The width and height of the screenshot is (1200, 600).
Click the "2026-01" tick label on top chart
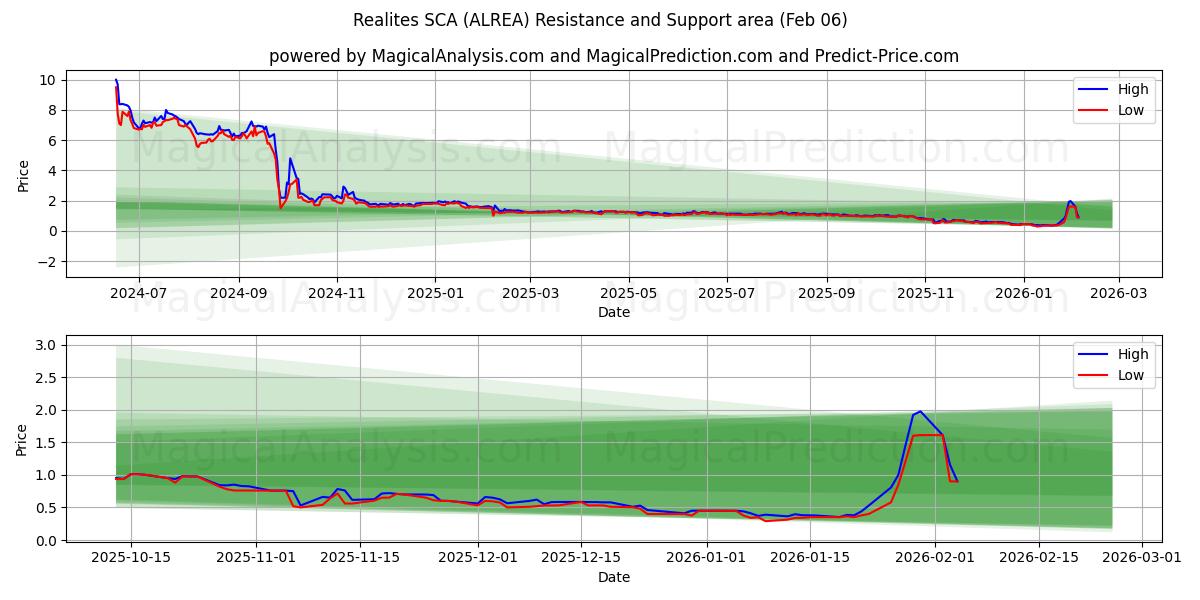(x=1023, y=293)
